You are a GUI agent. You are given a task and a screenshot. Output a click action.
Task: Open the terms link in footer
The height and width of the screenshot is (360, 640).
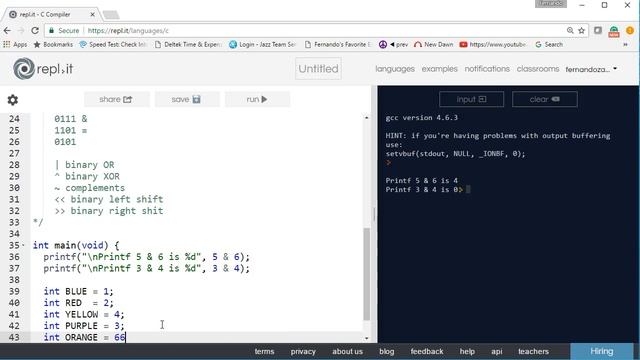(x=264, y=351)
